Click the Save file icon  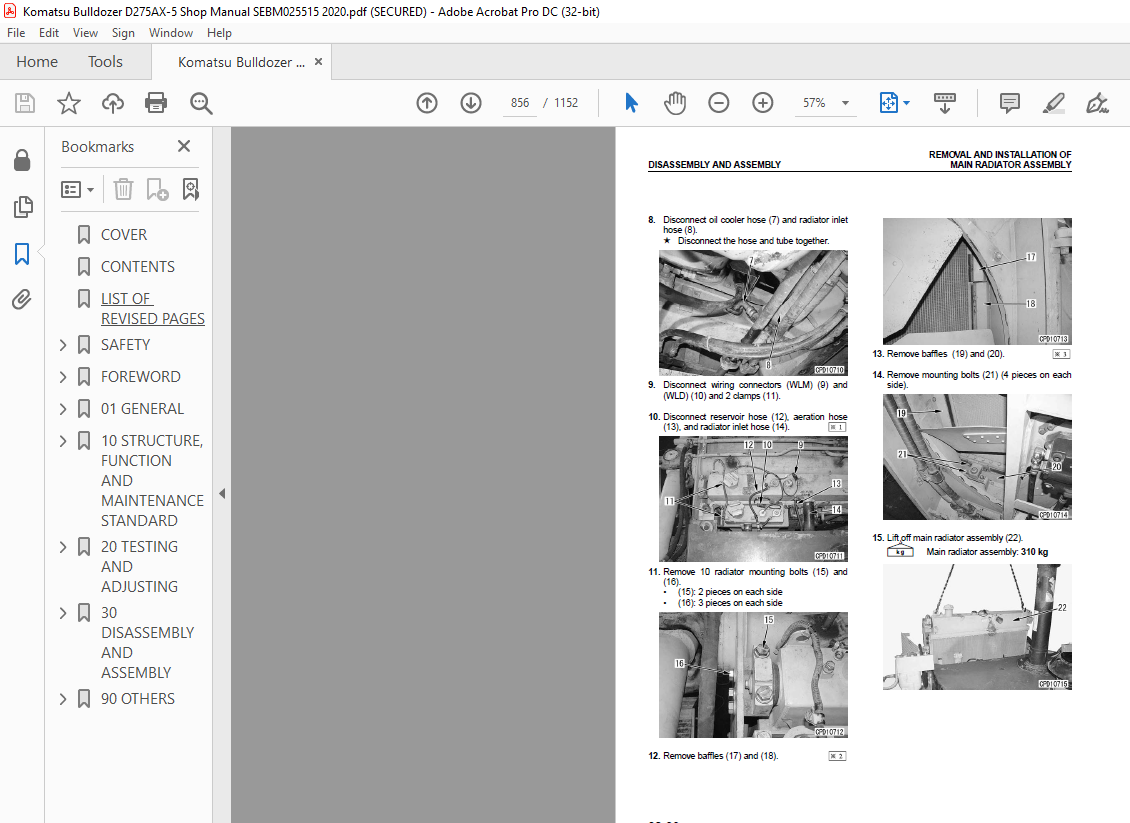coord(25,103)
